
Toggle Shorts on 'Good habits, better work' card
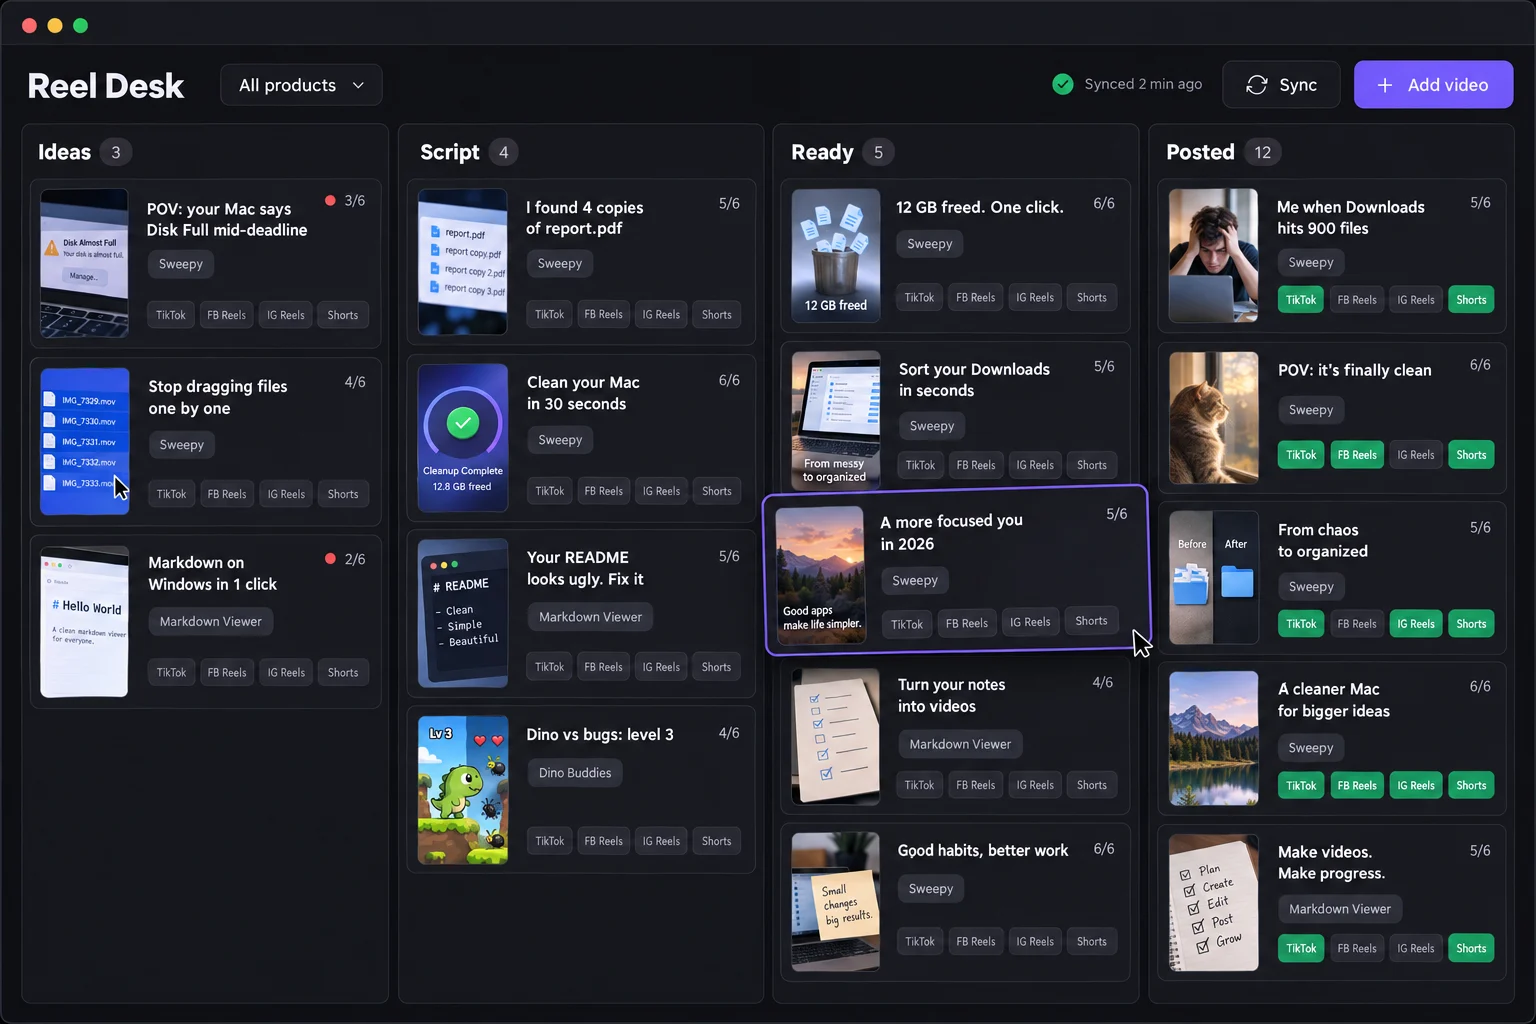tap(1092, 941)
